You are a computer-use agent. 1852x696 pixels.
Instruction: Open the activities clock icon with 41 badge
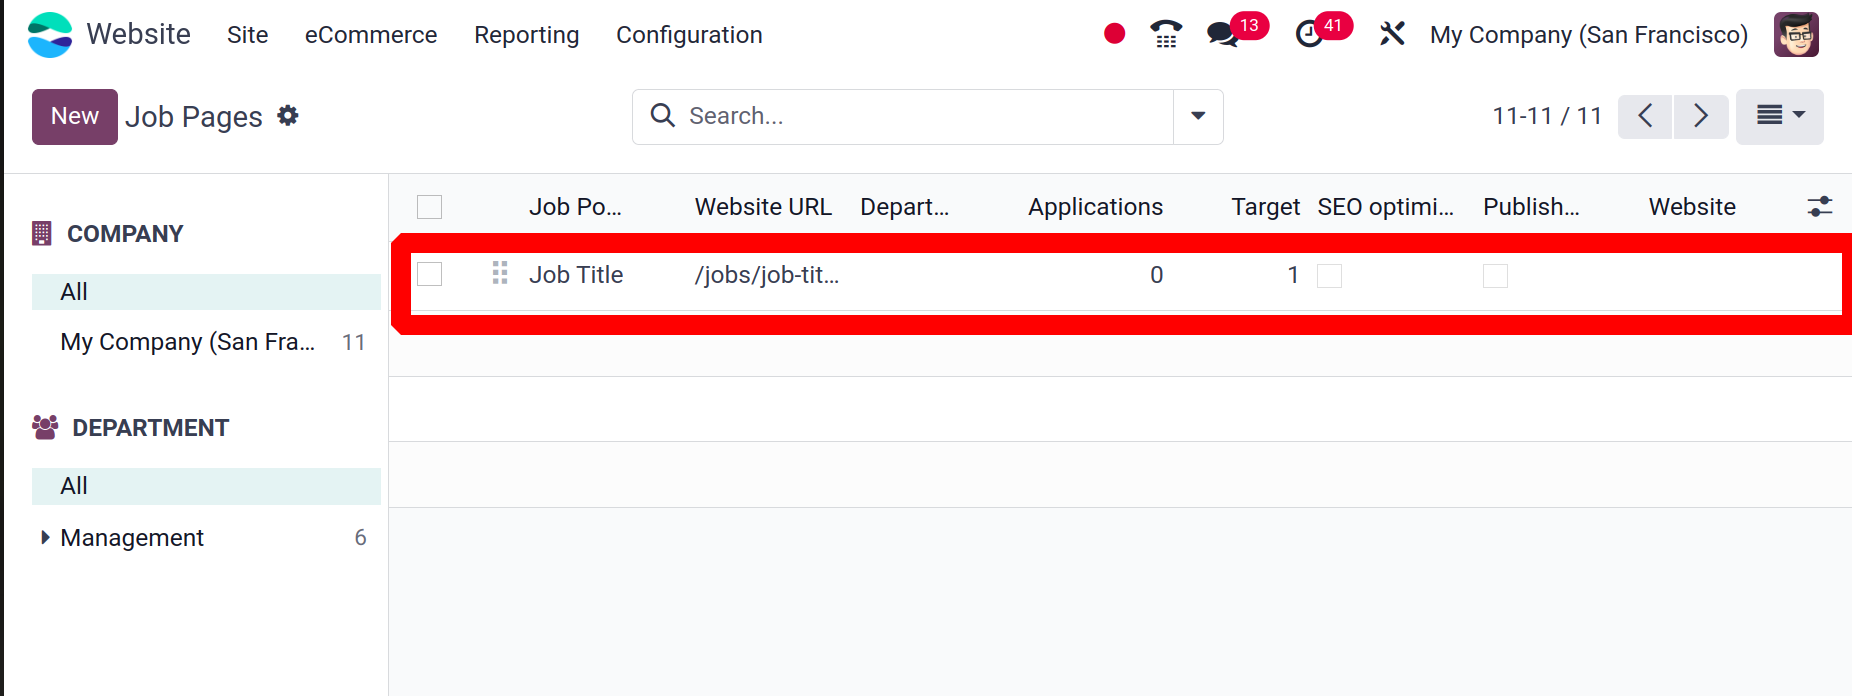pos(1309,34)
